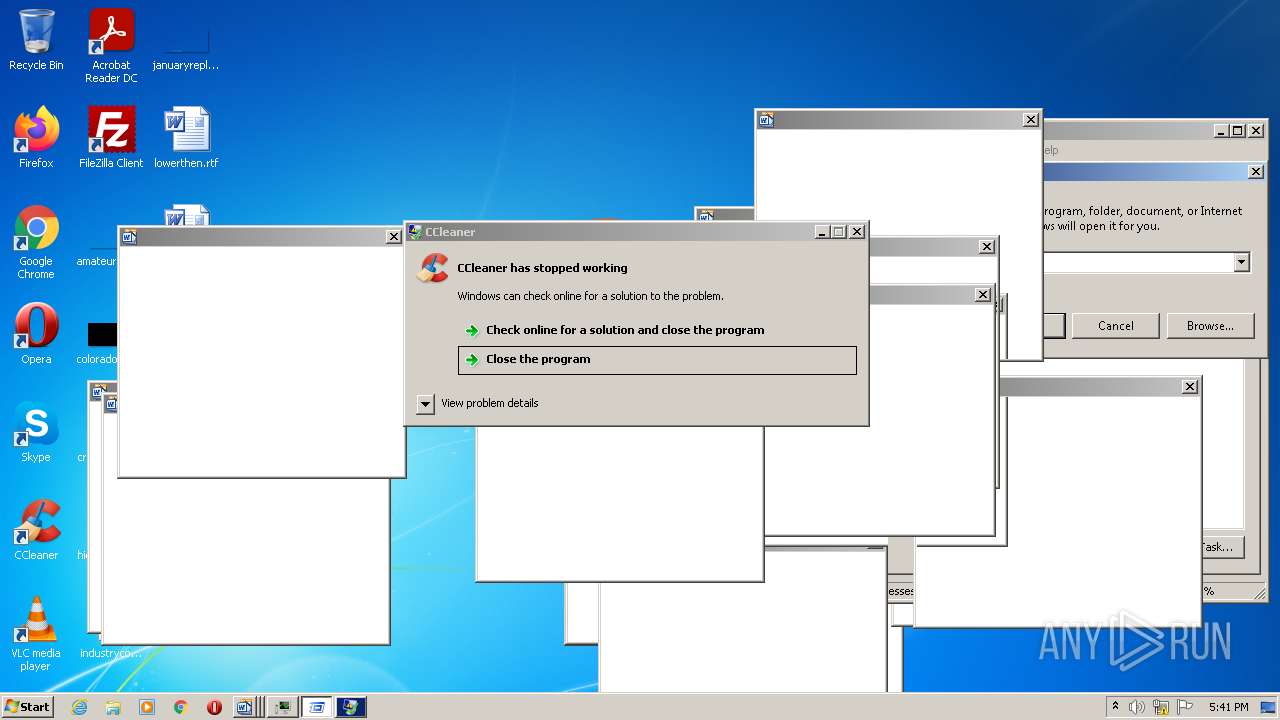Minimize the Task Manager window

click(x=1221, y=131)
